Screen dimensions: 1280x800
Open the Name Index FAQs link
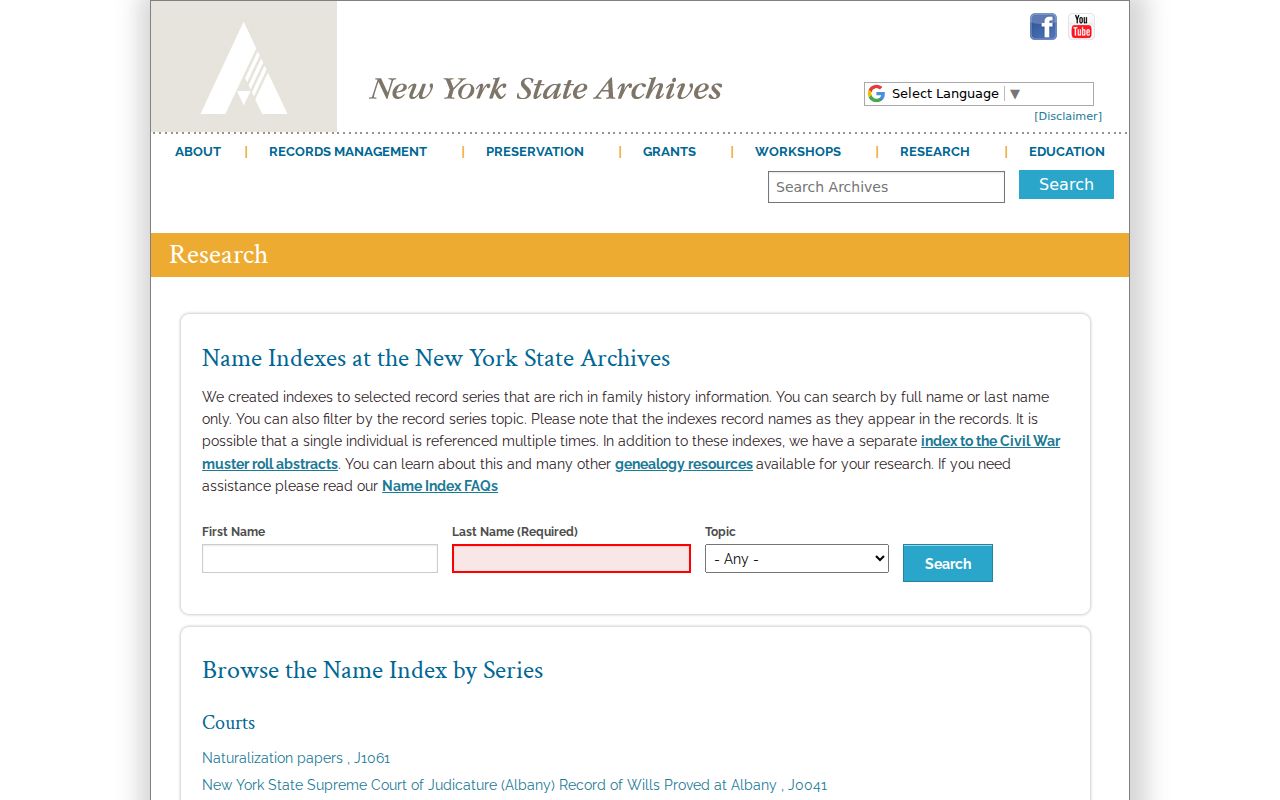click(x=440, y=486)
